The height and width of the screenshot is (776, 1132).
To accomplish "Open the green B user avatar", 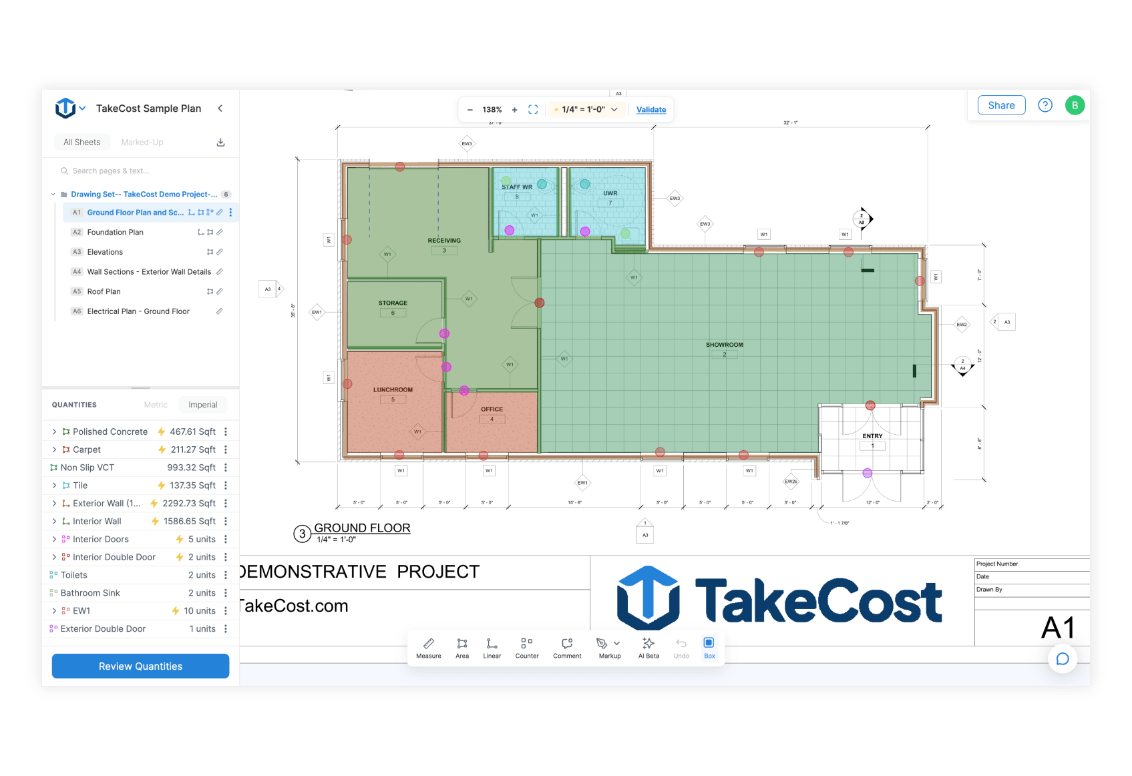I will tap(1074, 105).
